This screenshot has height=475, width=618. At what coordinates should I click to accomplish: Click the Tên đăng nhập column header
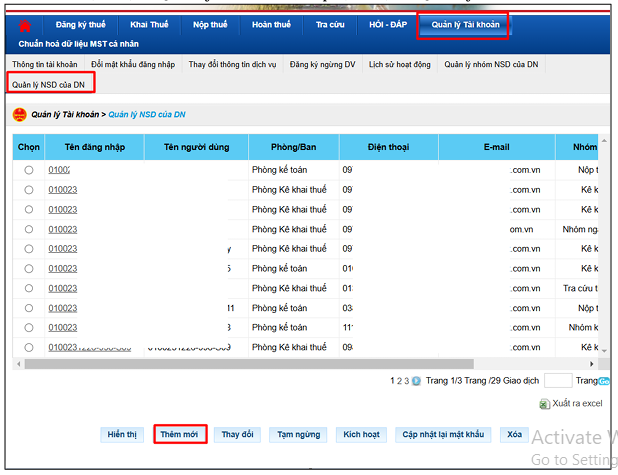point(95,147)
